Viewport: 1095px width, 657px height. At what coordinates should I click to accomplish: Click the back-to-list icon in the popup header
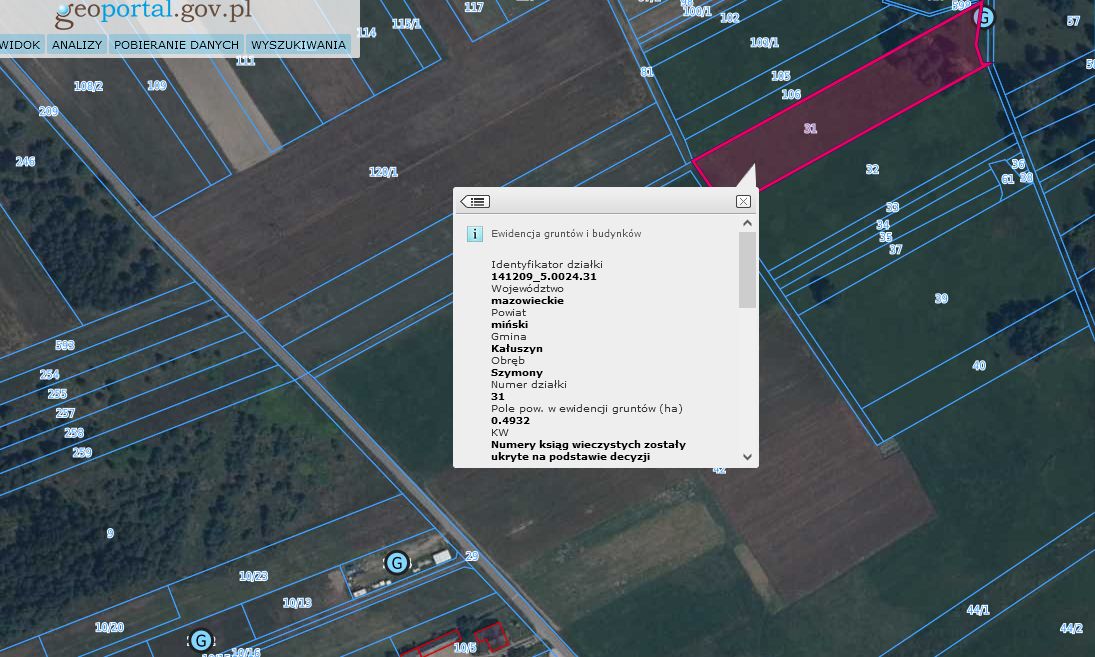(x=475, y=201)
